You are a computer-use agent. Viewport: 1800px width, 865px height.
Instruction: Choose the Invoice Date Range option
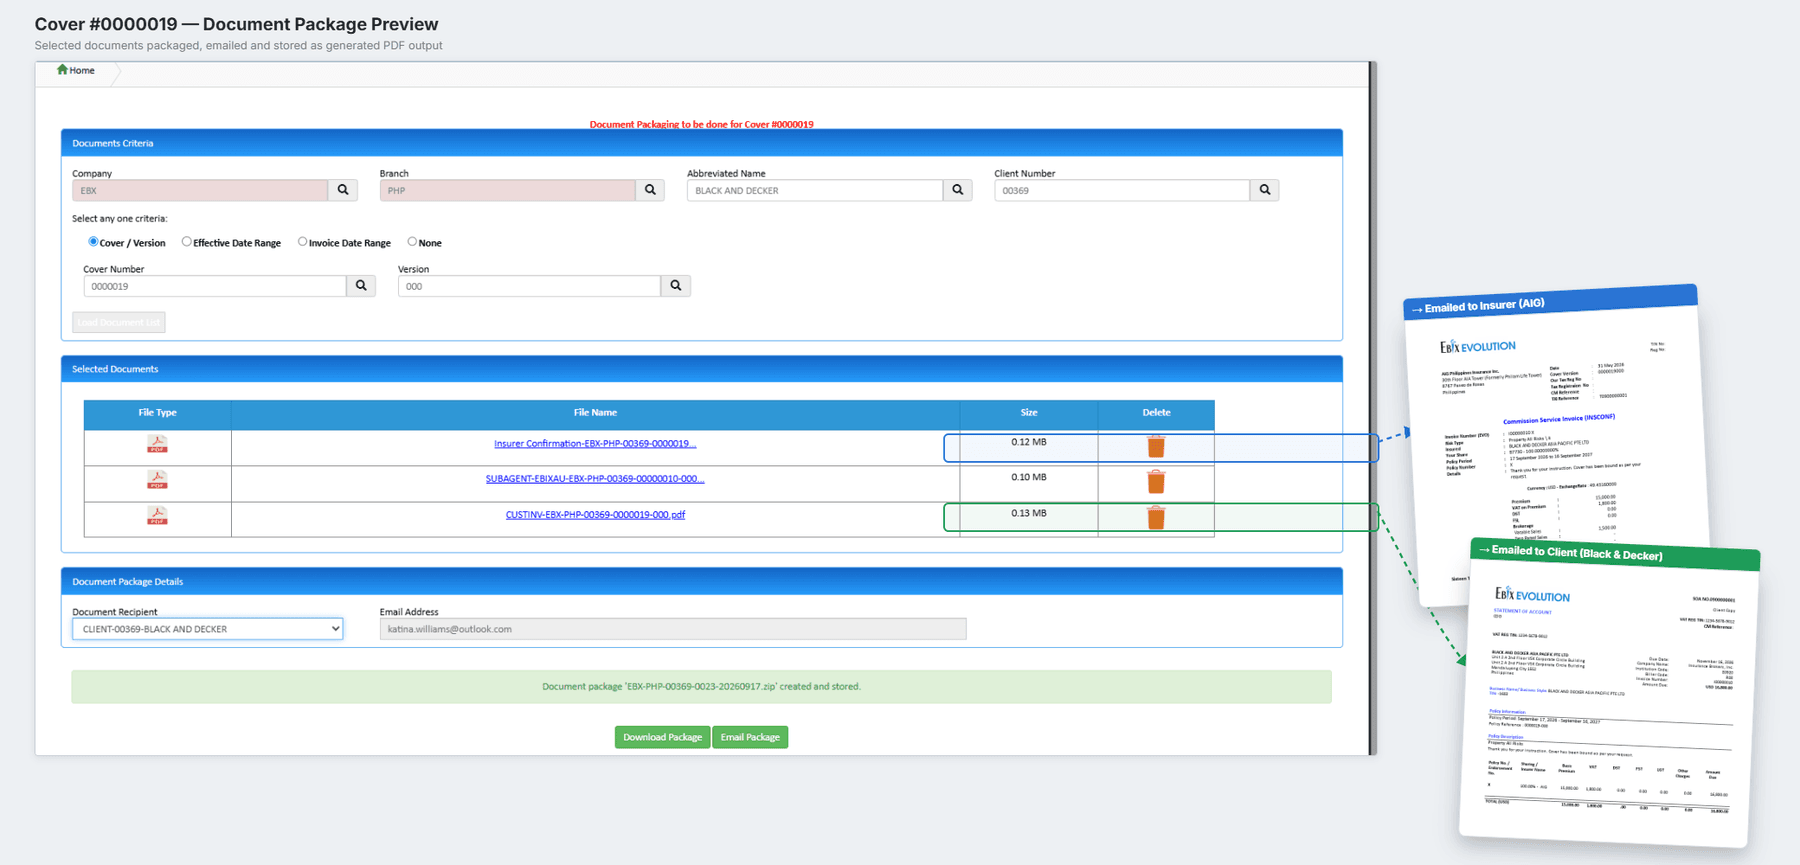click(302, 242)
